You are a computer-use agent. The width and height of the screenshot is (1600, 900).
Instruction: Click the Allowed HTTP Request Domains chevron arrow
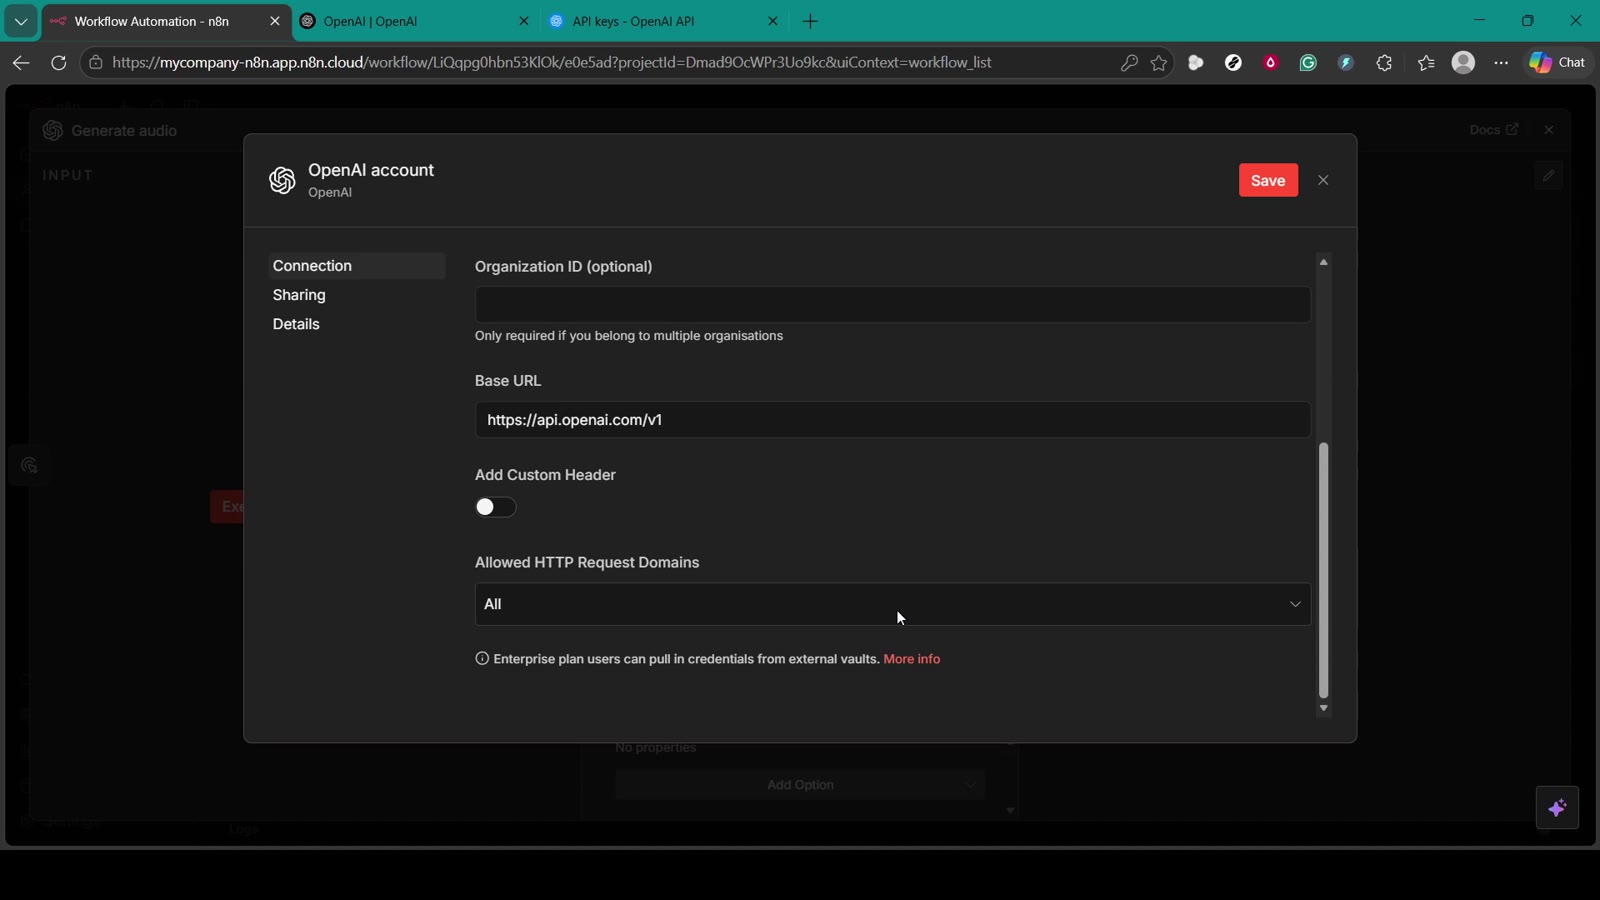[1295, 604]
